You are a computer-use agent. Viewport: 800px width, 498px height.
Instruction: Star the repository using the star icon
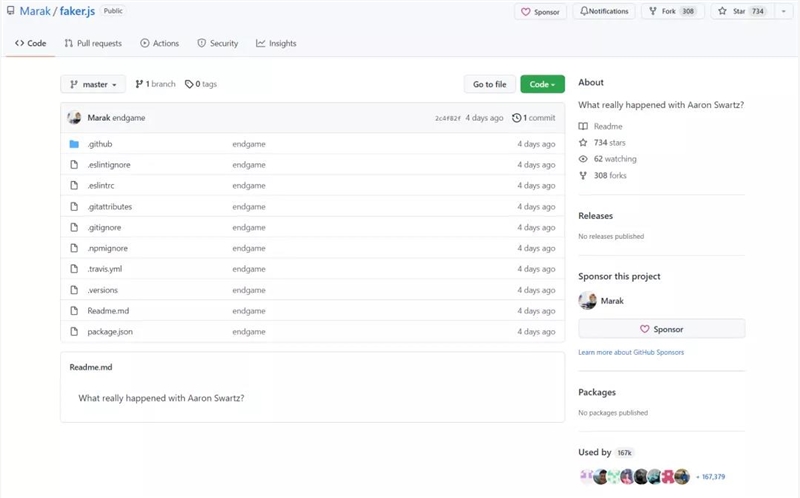tap(722, 11)
